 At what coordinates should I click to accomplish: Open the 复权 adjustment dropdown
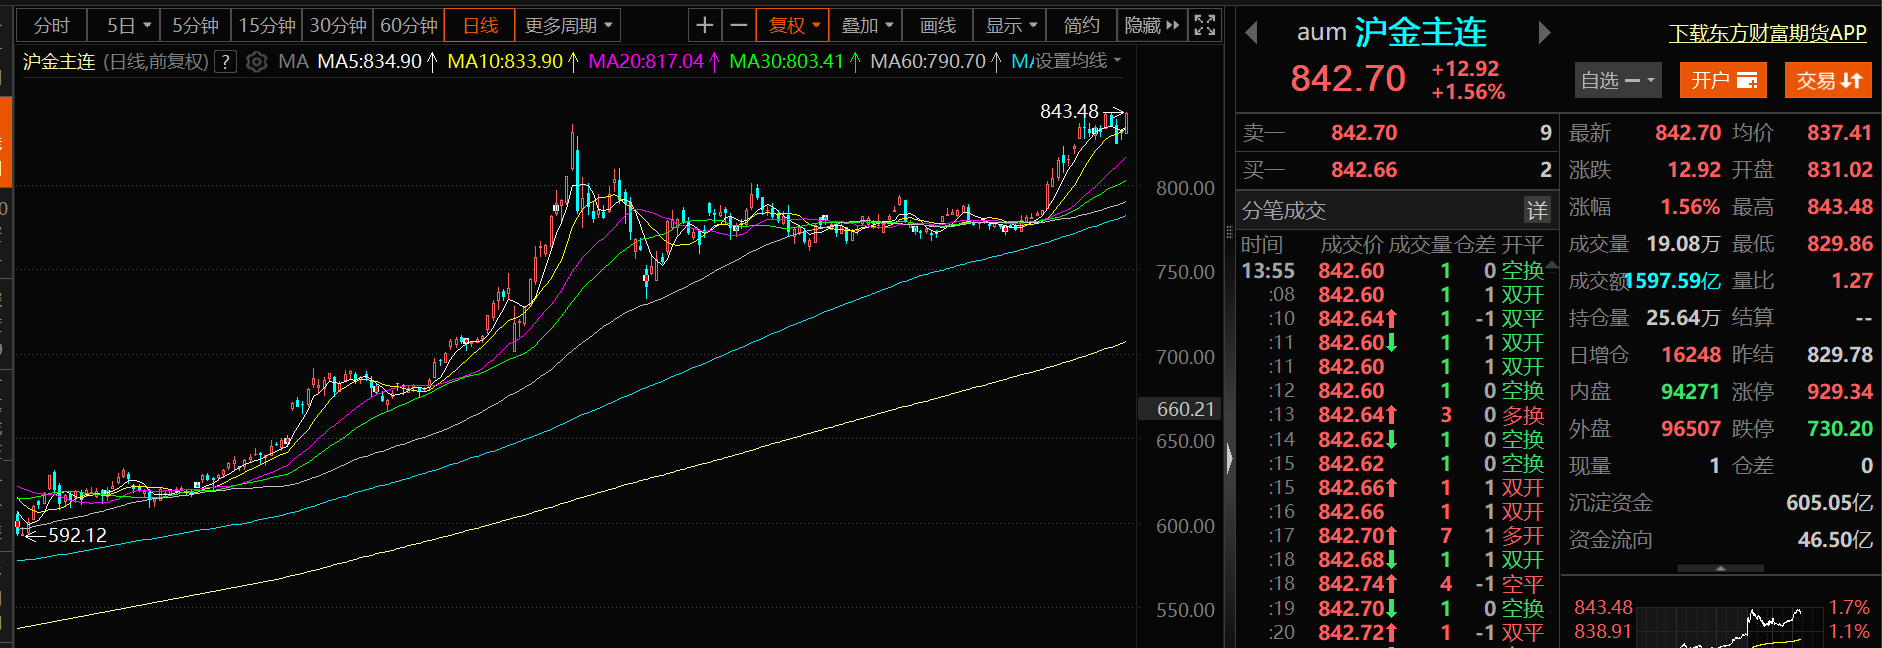point(793,25)
